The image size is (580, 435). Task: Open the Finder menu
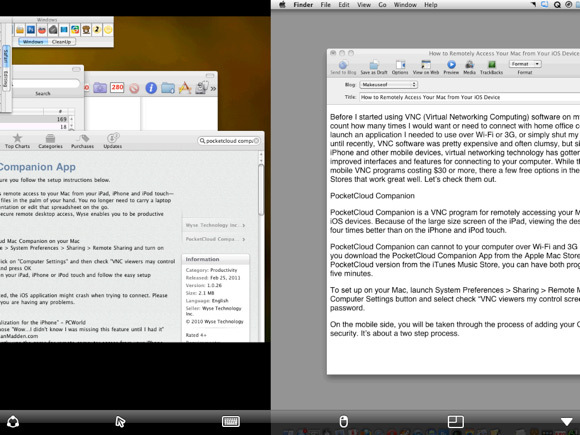click(x=303, y=5)
